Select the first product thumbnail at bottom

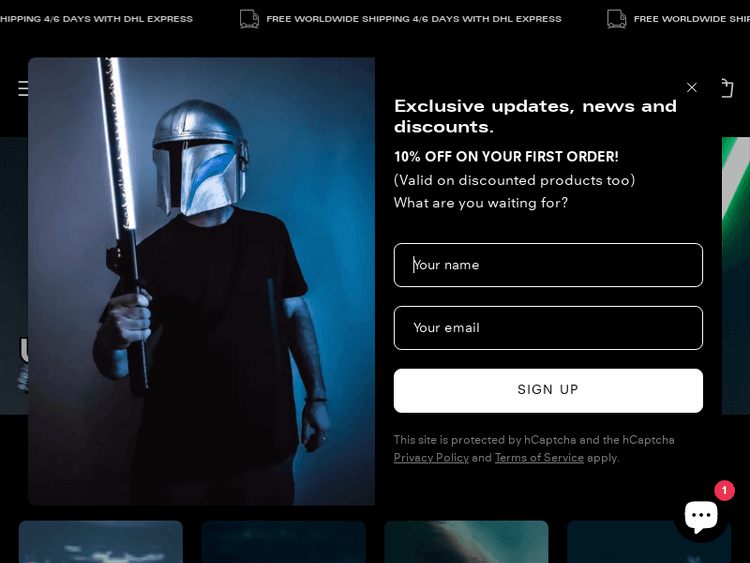[x=101, y=541]
